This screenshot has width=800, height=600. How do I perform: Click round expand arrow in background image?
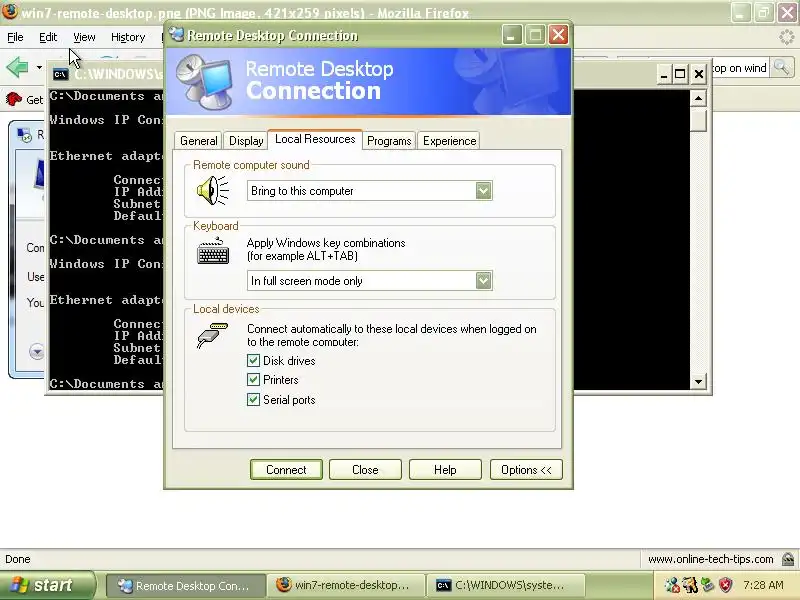click(x=37, y=352)
